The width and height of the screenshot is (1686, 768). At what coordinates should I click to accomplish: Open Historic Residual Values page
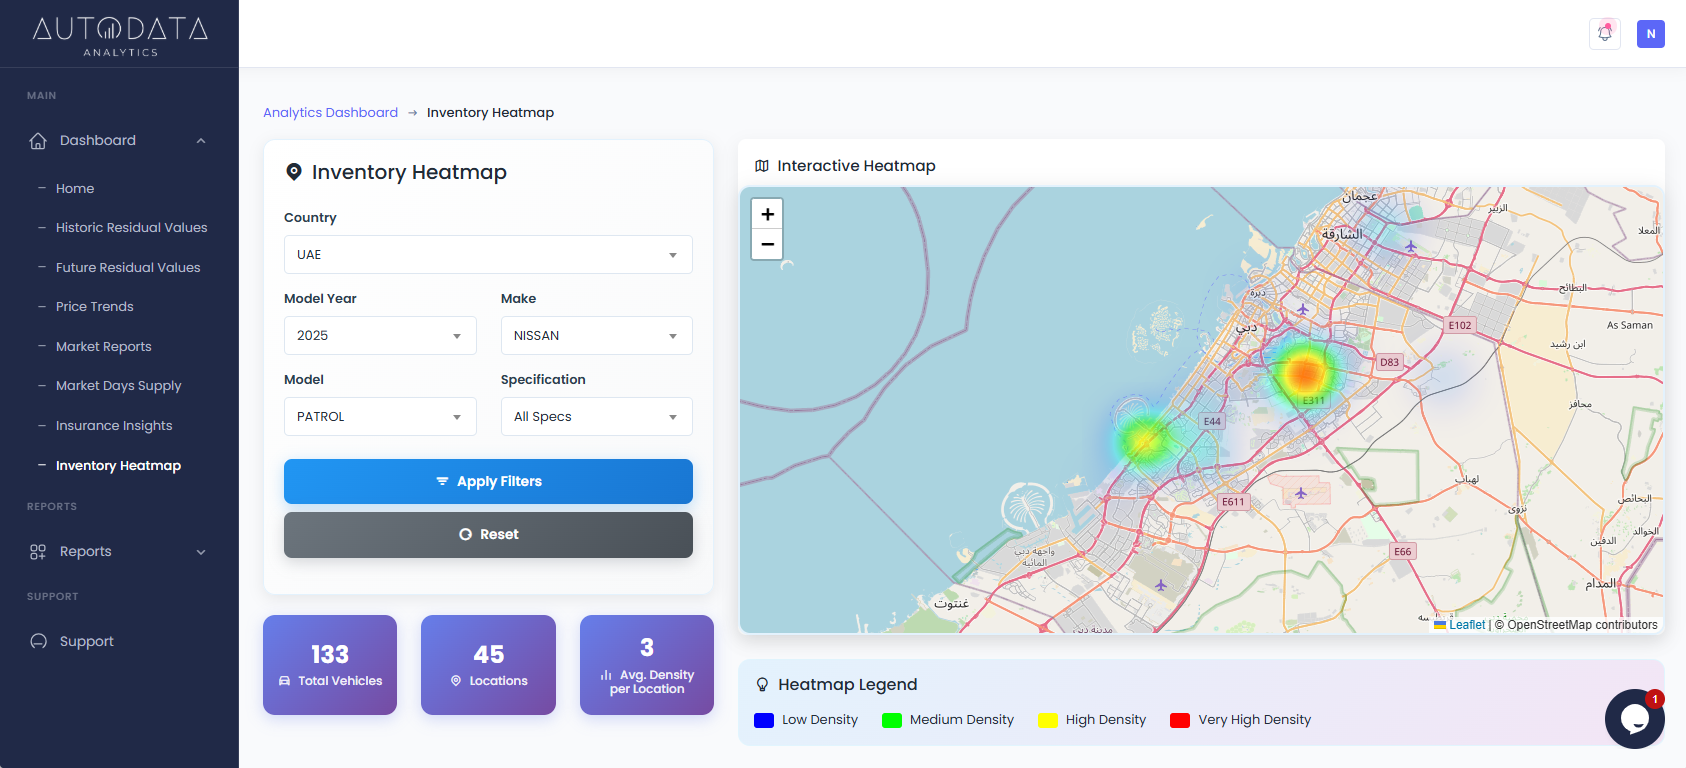pos(131,228)
